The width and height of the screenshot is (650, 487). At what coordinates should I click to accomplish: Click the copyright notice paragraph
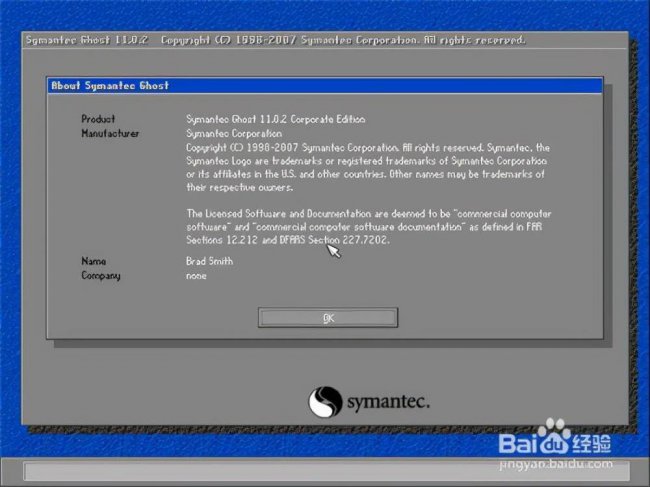point(368,167)
